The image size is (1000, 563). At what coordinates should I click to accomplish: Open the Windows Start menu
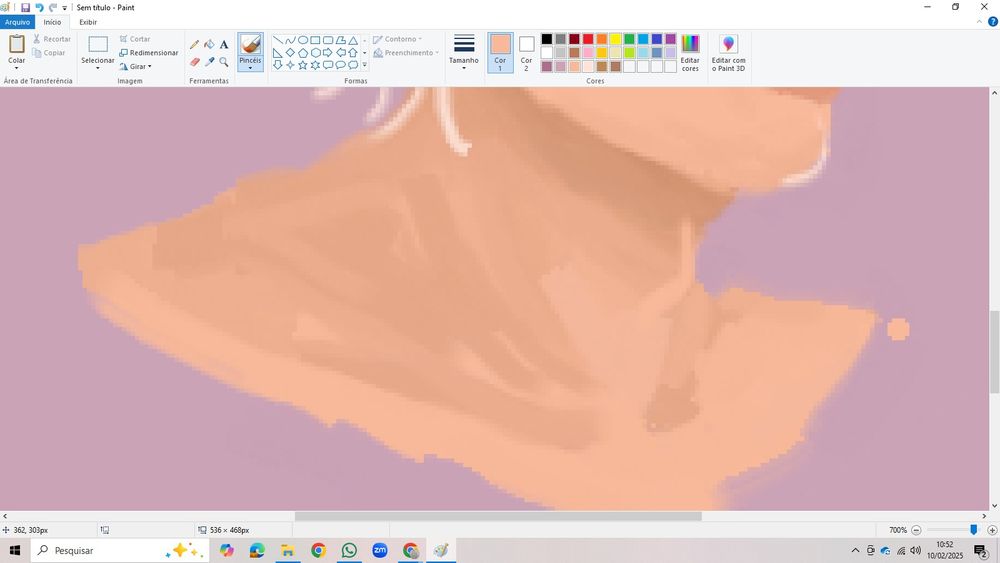15,550
